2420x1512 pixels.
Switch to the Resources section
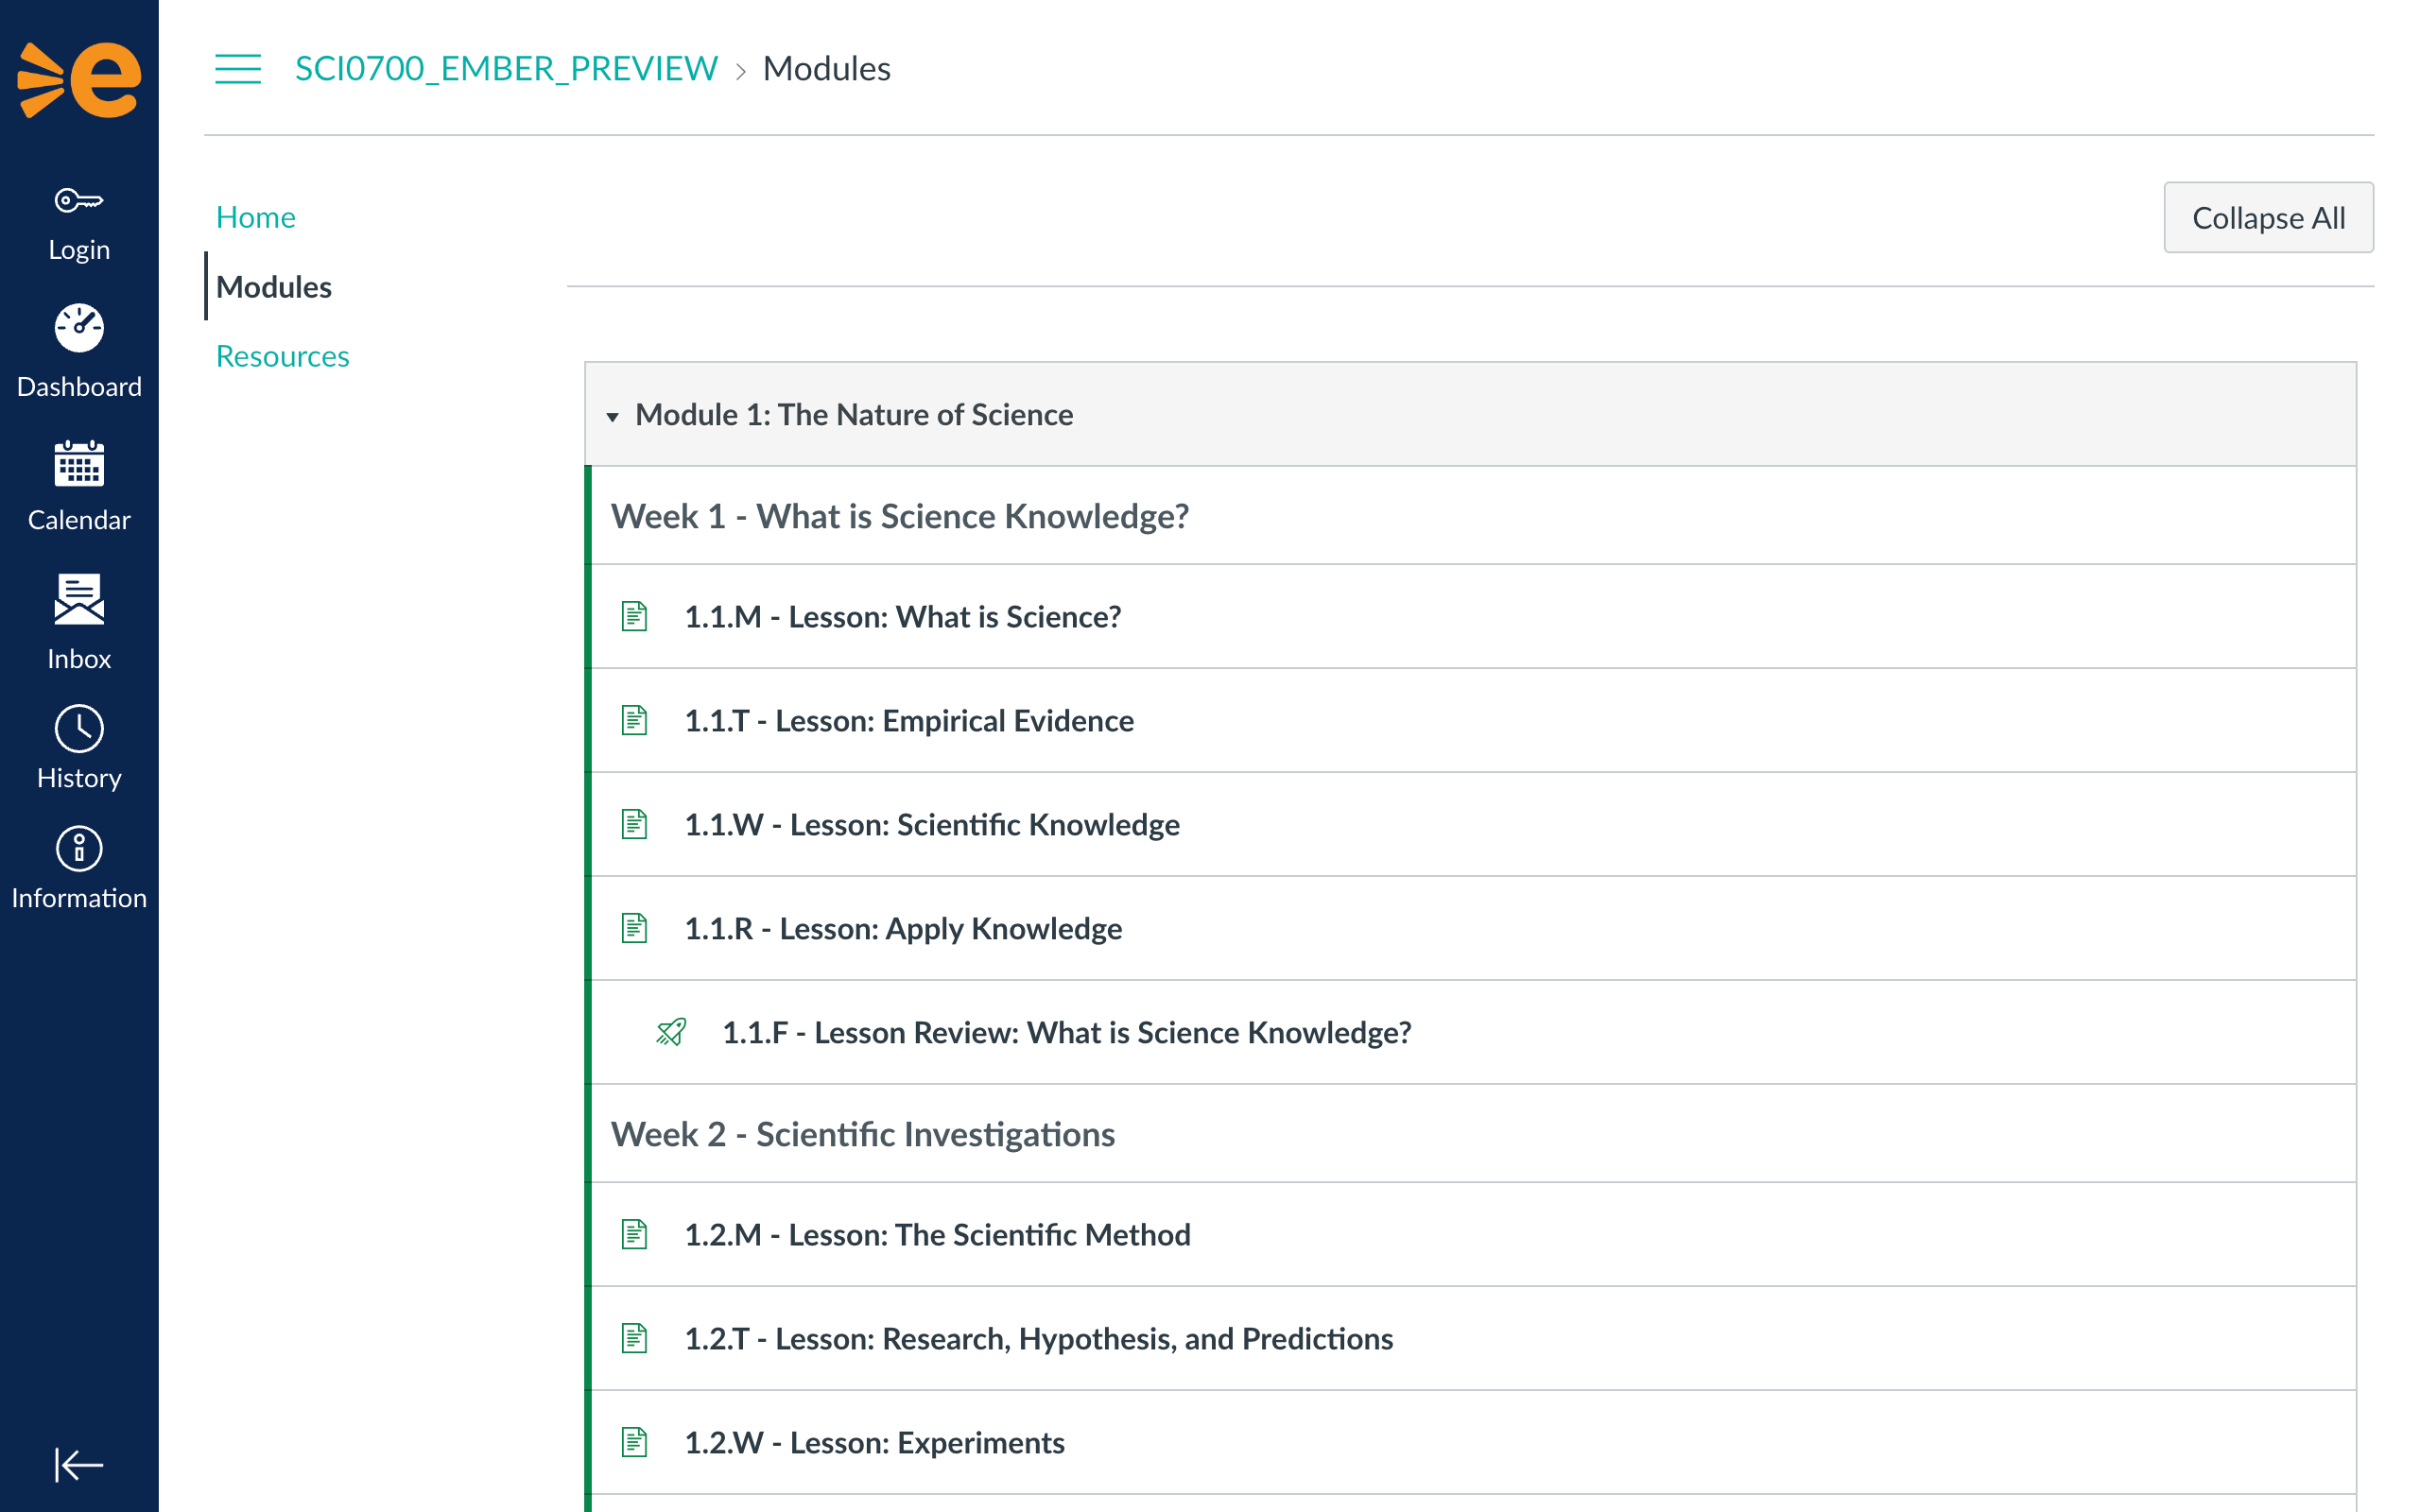tap(282, 356)
